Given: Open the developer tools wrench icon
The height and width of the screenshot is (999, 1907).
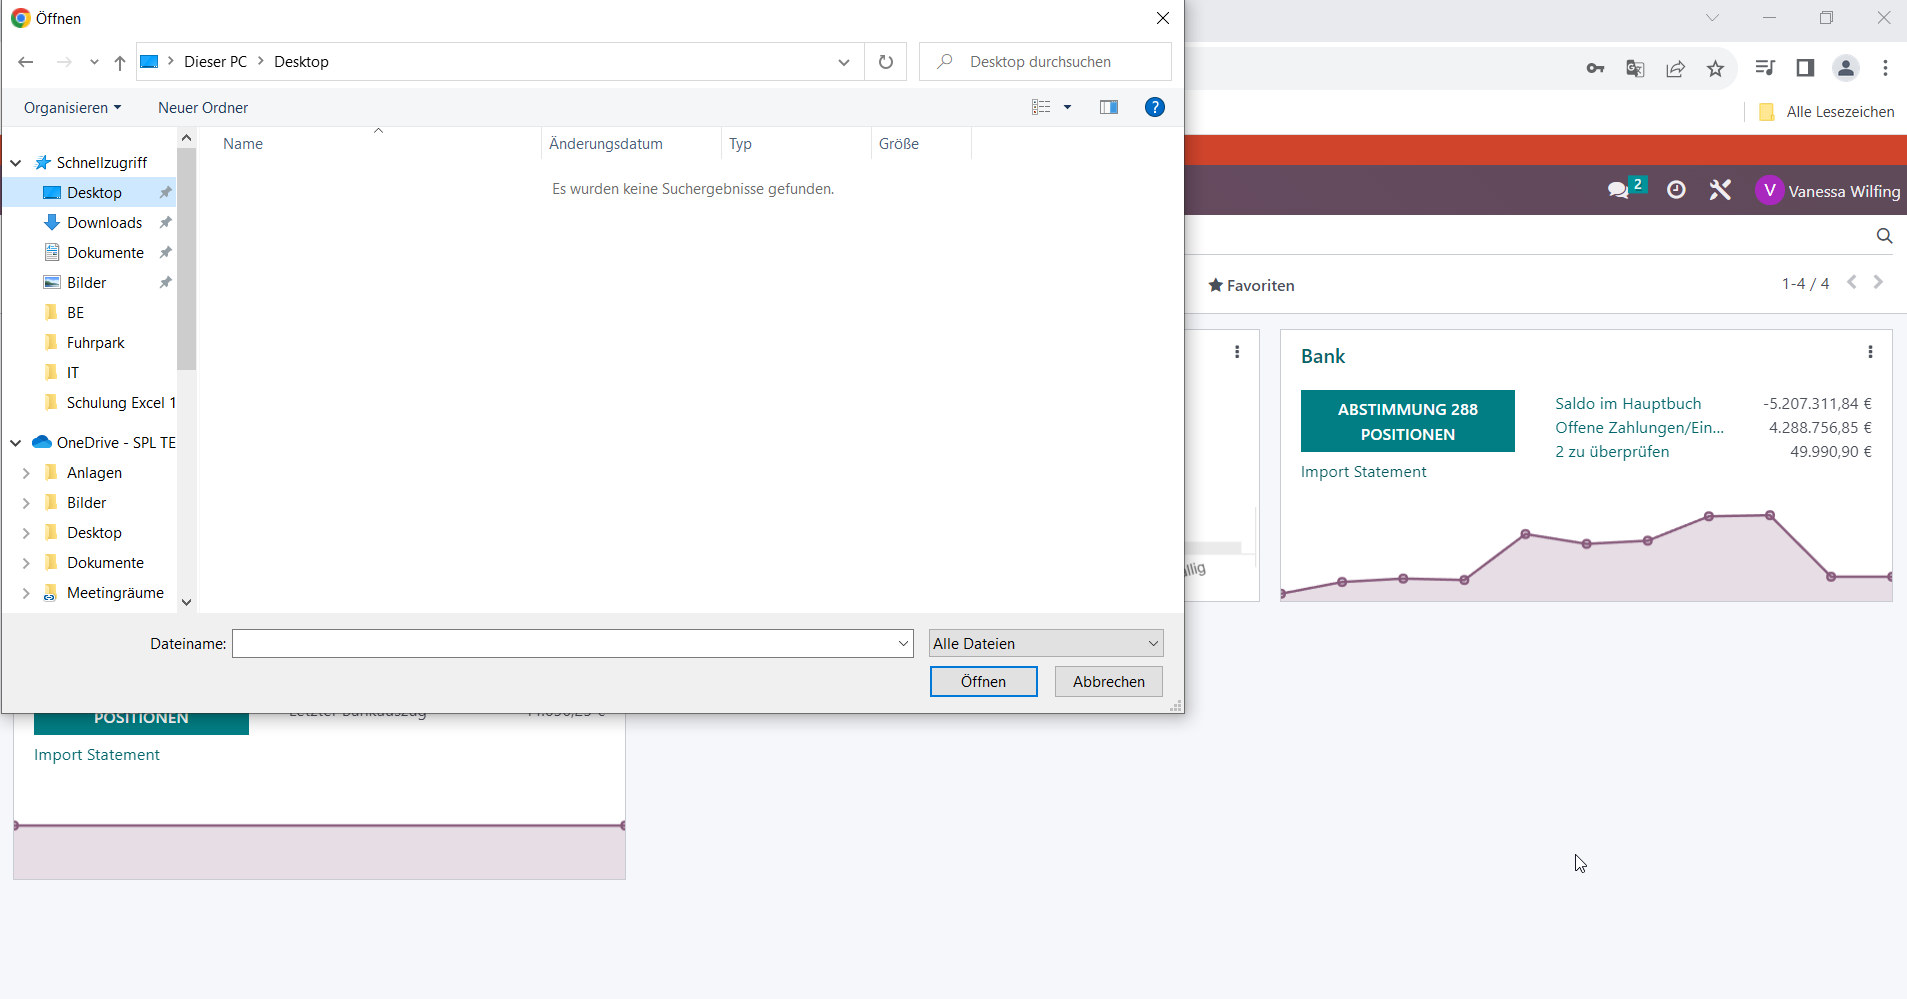Looking at the screenshot, I should [1720, 190].
